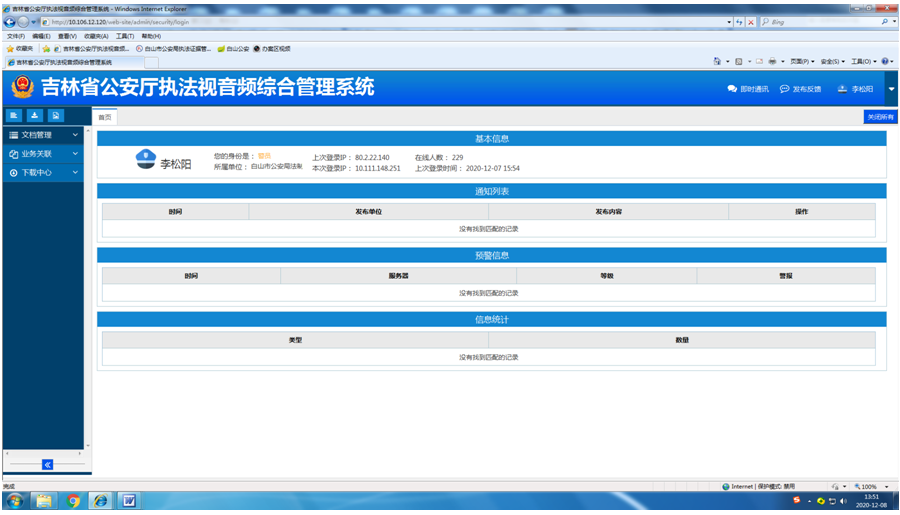Image resolution: width=900 pixels, height=515 pixels.
Task: Open Chrome from the taskbar
Action: point(73,501)
